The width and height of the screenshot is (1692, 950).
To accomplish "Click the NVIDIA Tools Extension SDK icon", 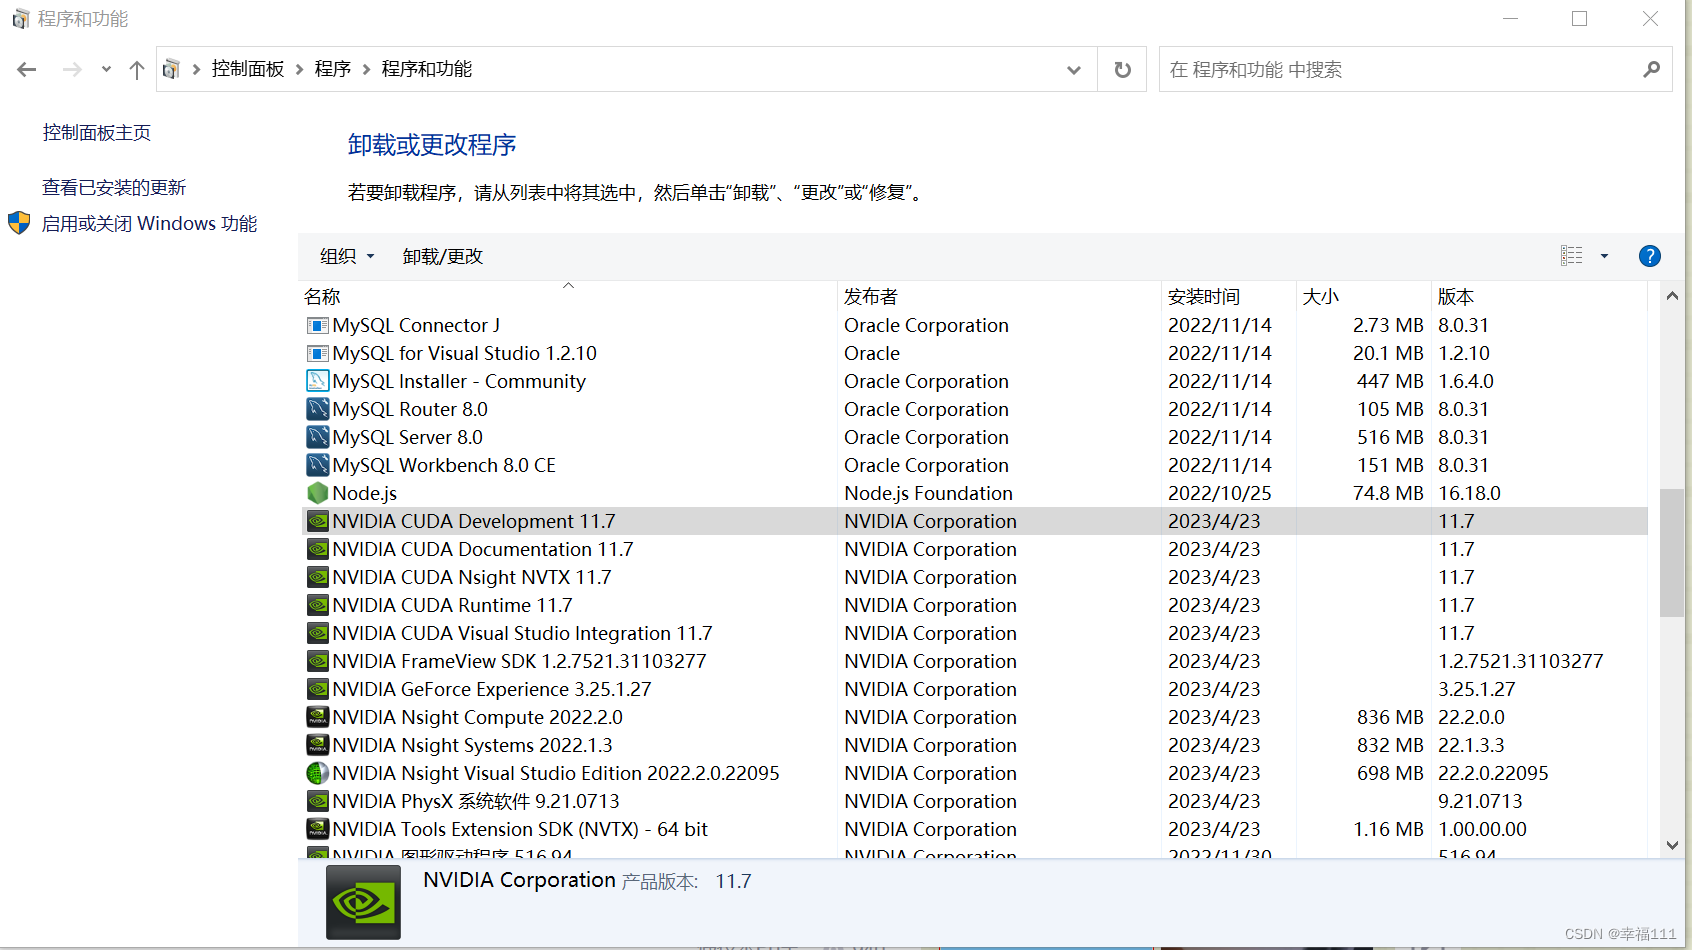I will tap(317, 829).
